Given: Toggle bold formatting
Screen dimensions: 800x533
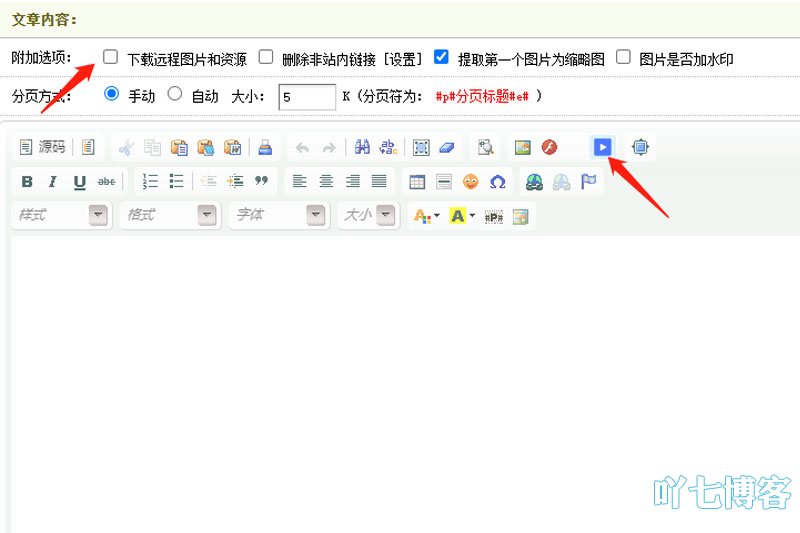Looking at the screenshot, I should 27,182.
